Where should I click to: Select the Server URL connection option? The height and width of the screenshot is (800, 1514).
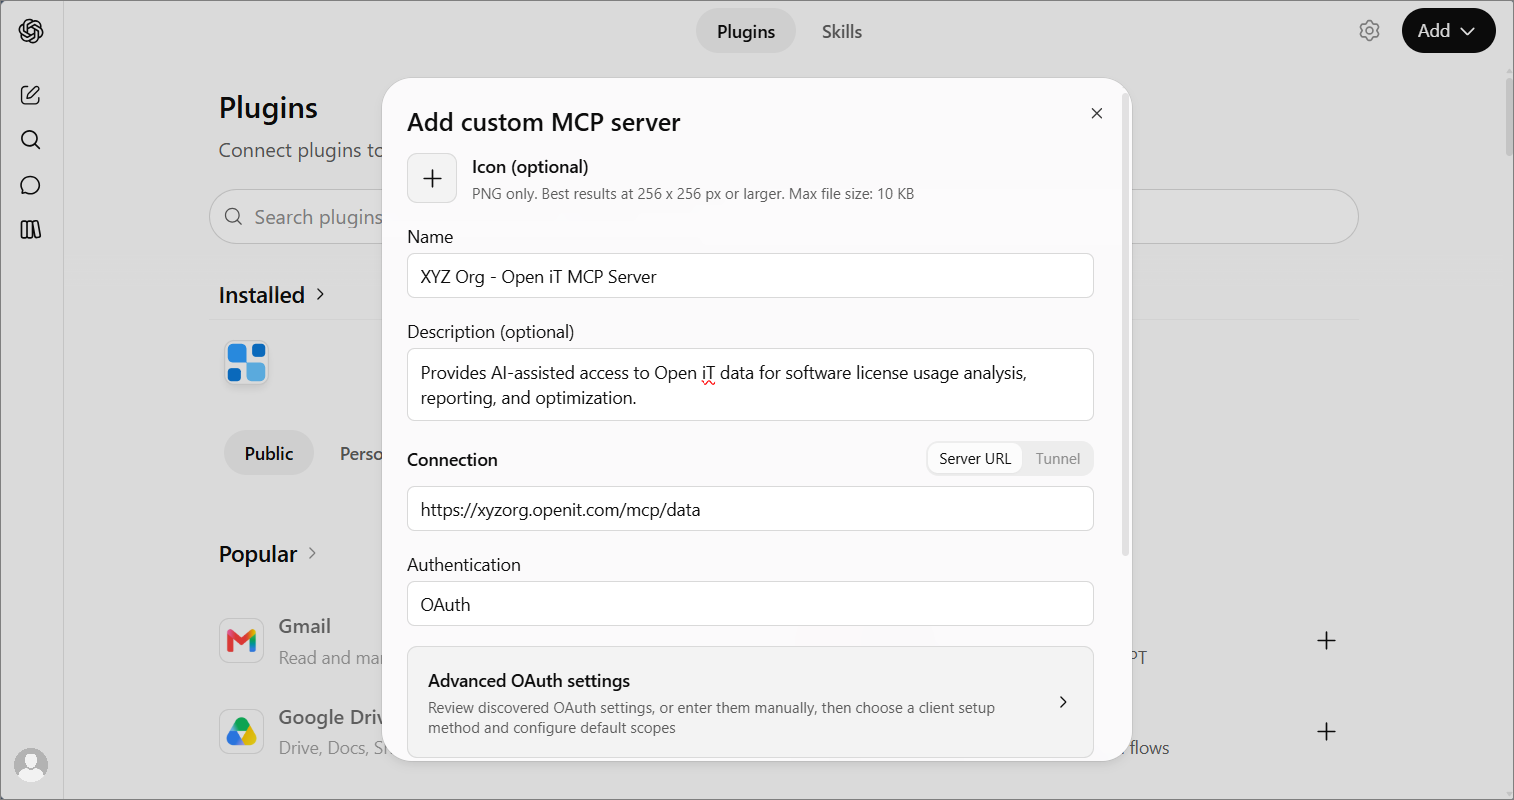(x=975, y=459)
